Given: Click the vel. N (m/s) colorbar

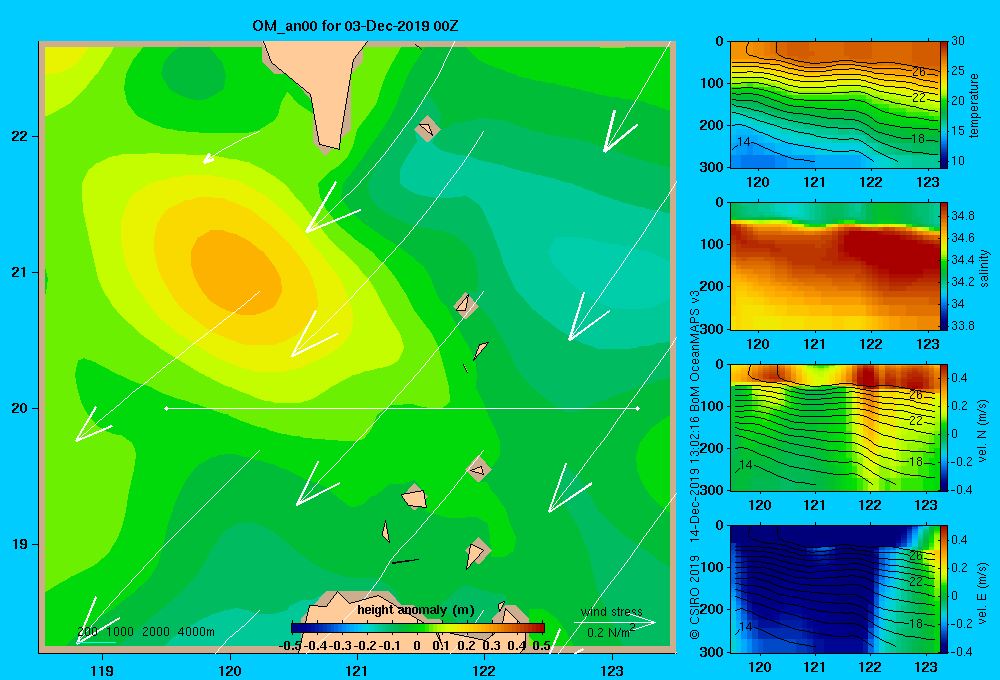Looking at the screenshot, I should [944, 427].
